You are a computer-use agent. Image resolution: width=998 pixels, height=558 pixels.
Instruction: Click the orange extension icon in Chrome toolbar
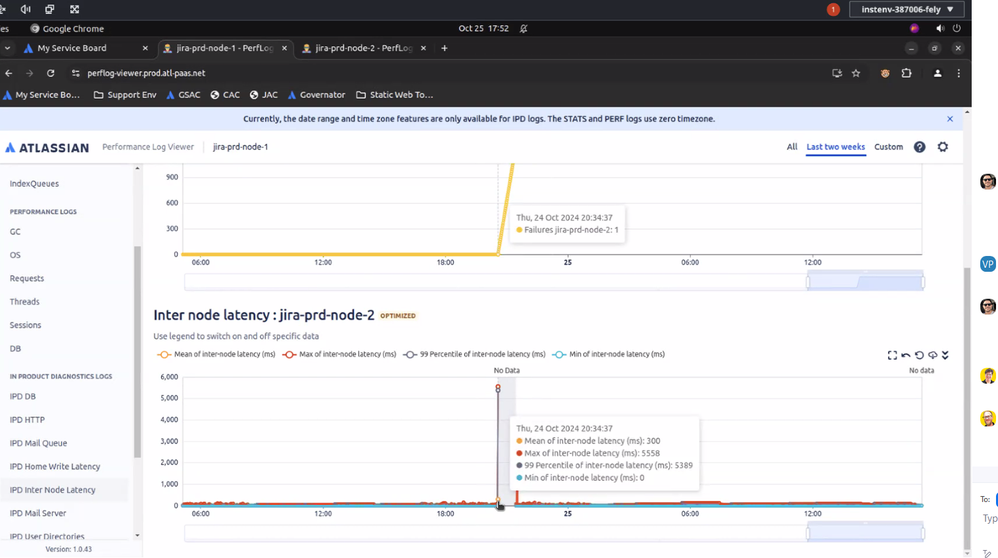click(x=885, y=73)
